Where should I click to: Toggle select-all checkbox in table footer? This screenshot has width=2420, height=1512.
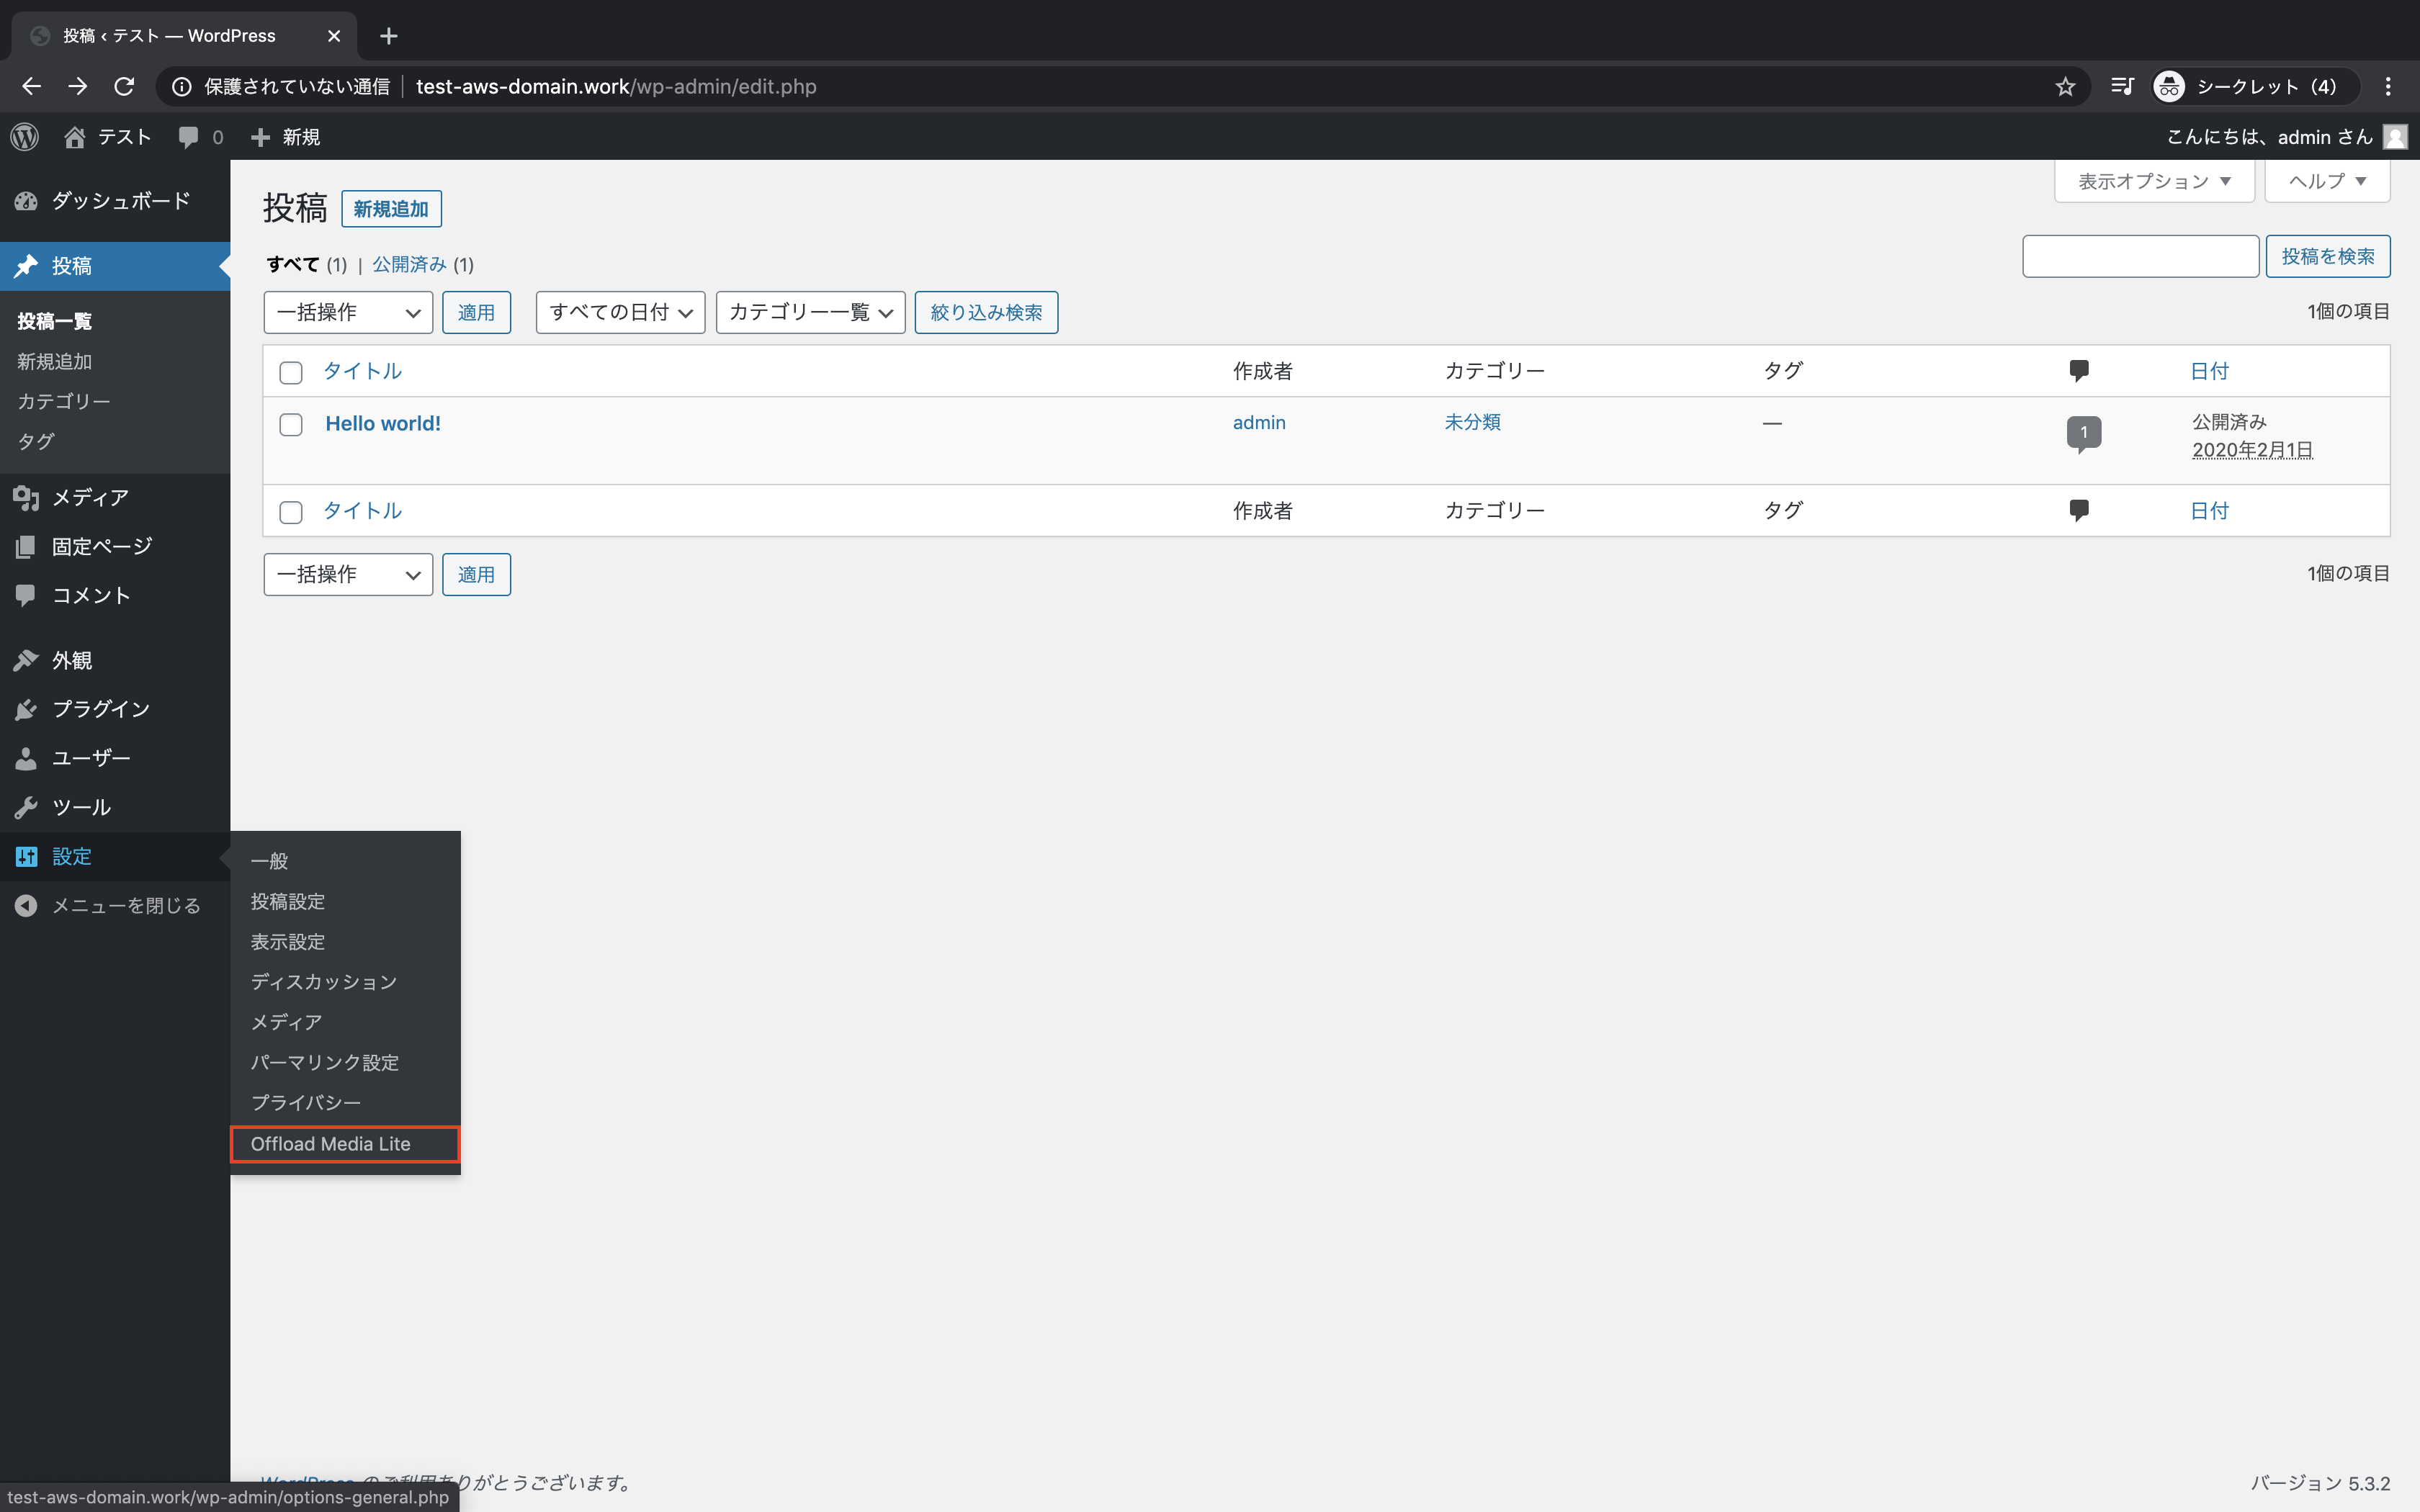coord(291,512)
